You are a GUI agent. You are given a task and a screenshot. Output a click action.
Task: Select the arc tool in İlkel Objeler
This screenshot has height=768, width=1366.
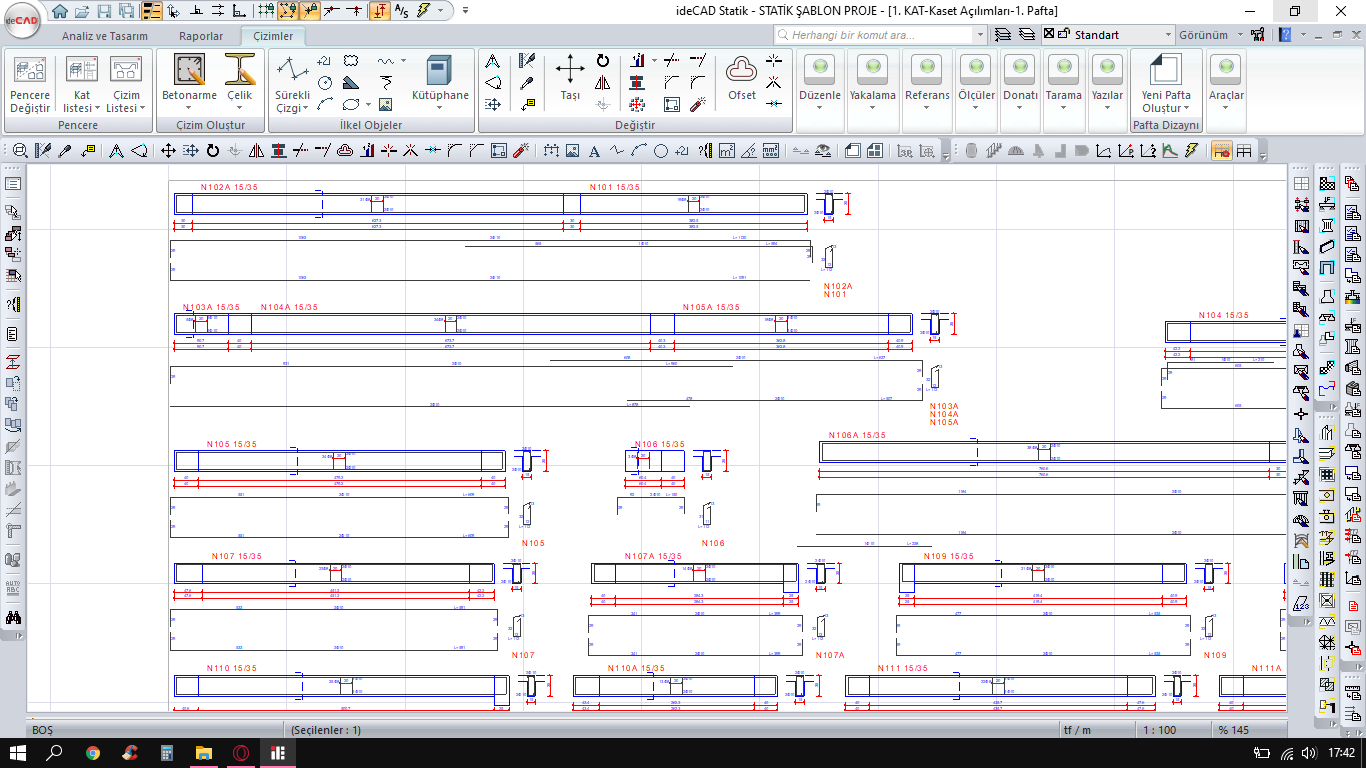click(324, 103)
